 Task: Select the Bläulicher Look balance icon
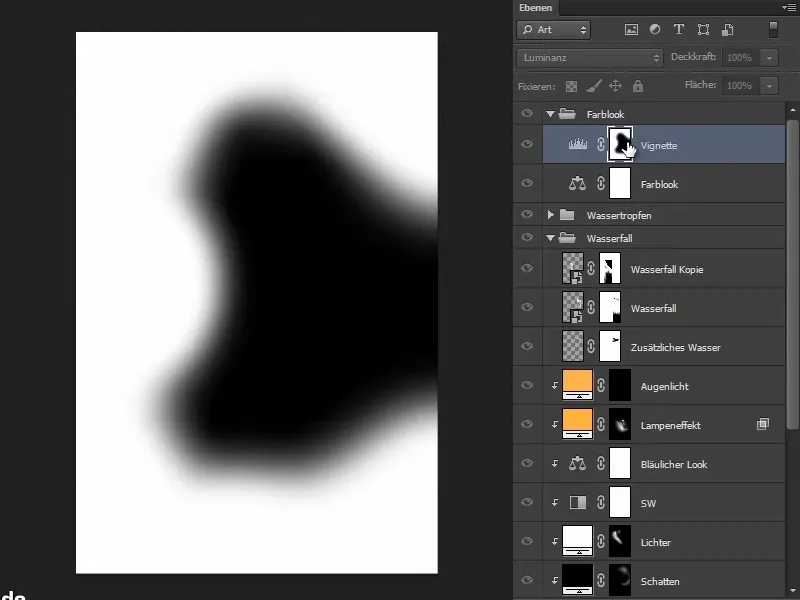(x=577, y=463)
